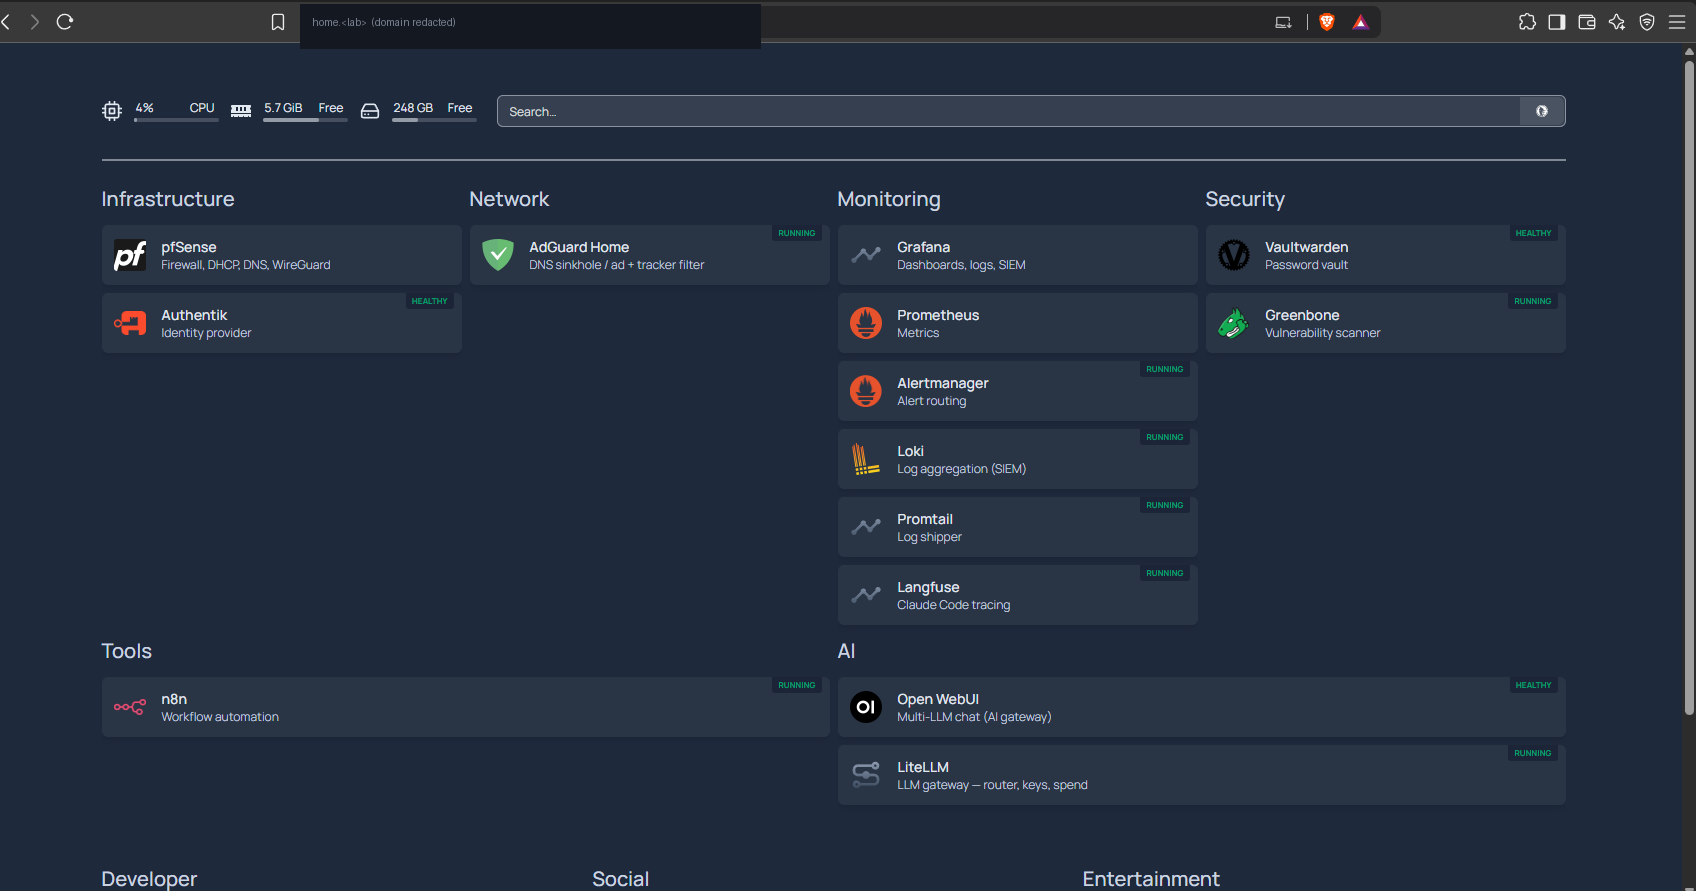The height and width of the screenshot is (891, 1696).
Task: Click the Authentik red logo icon
Action: 130,323
